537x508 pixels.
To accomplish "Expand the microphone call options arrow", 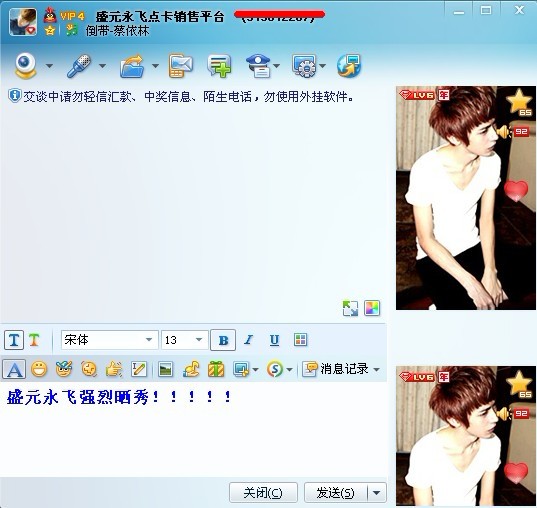I will point(102,65).
